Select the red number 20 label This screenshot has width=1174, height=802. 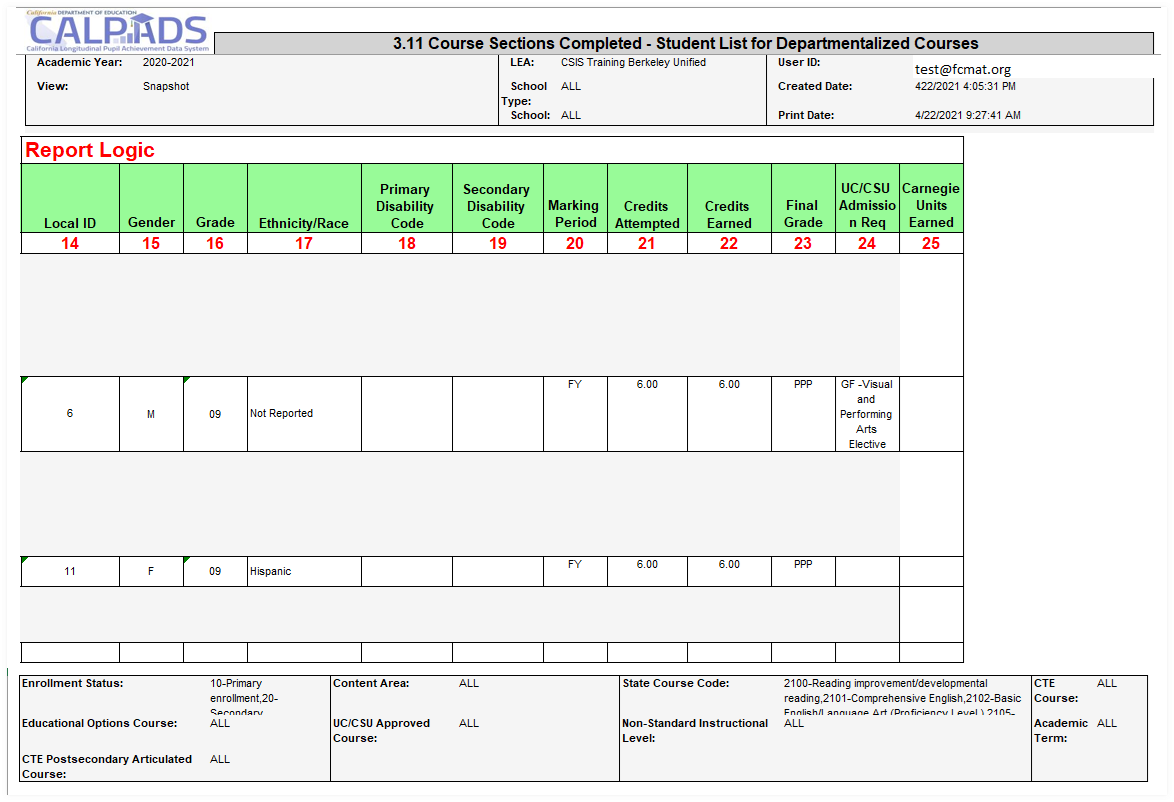[574, 243]
